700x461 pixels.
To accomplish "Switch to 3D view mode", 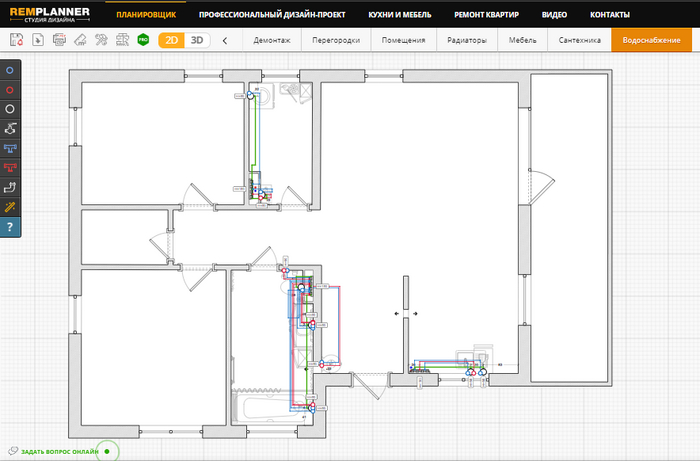I will pyautogui.click(x=197, y=40).
